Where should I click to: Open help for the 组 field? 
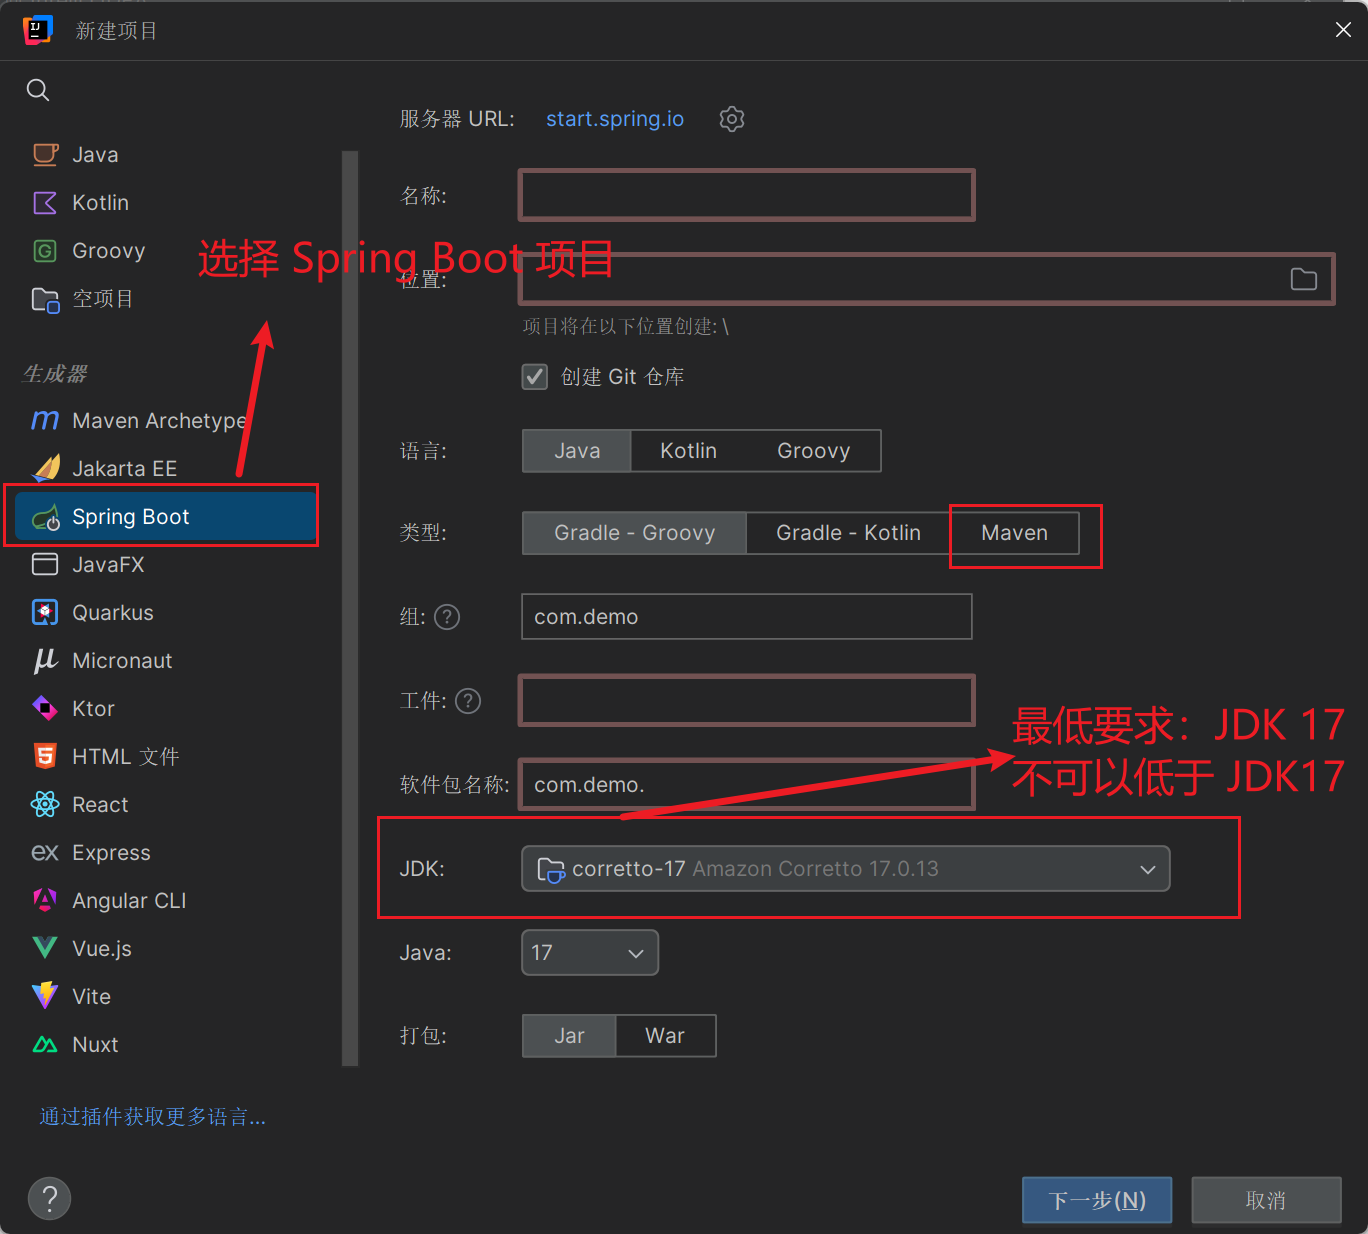click(x=447, y=617)
